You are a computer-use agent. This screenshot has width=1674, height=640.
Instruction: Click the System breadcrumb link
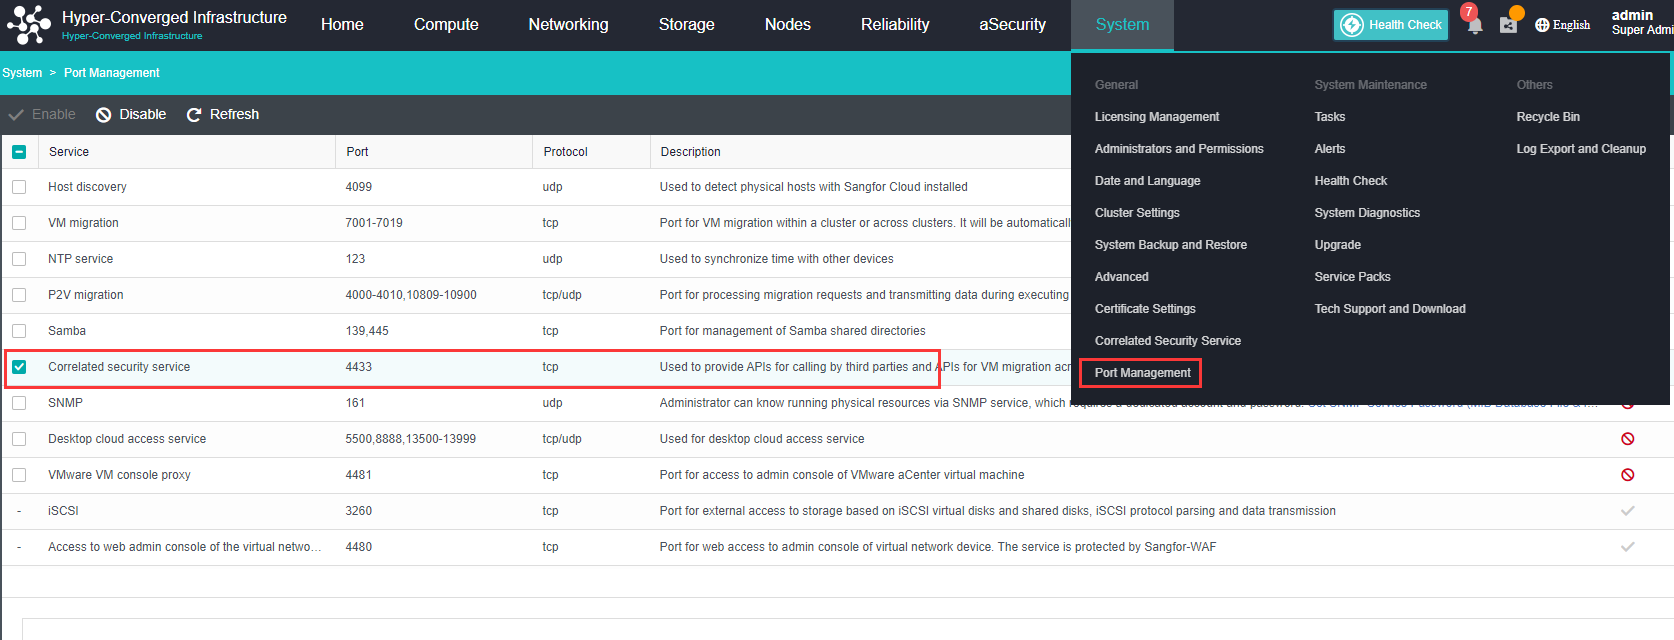point(22,73)
